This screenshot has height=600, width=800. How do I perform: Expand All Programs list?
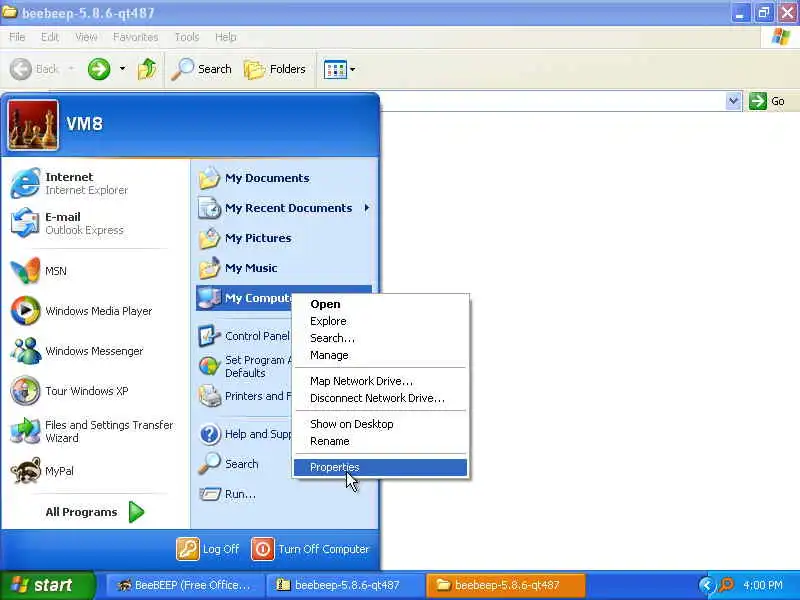[95, 512]
